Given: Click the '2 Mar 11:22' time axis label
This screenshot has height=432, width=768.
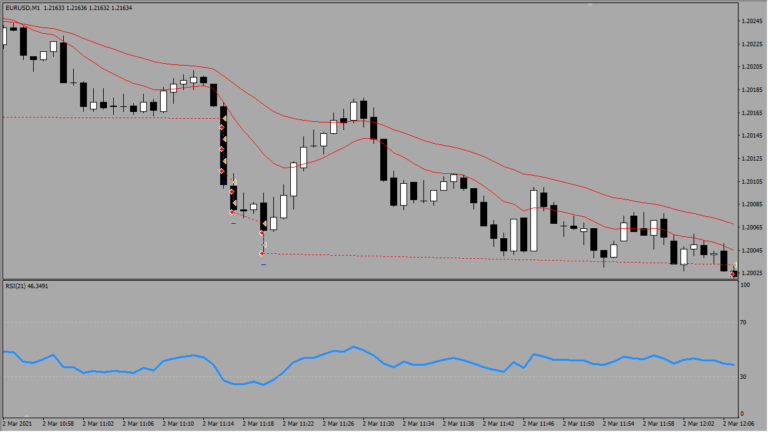Looking at the screenshot, I should pyautogui.click(x=299, y=424).
